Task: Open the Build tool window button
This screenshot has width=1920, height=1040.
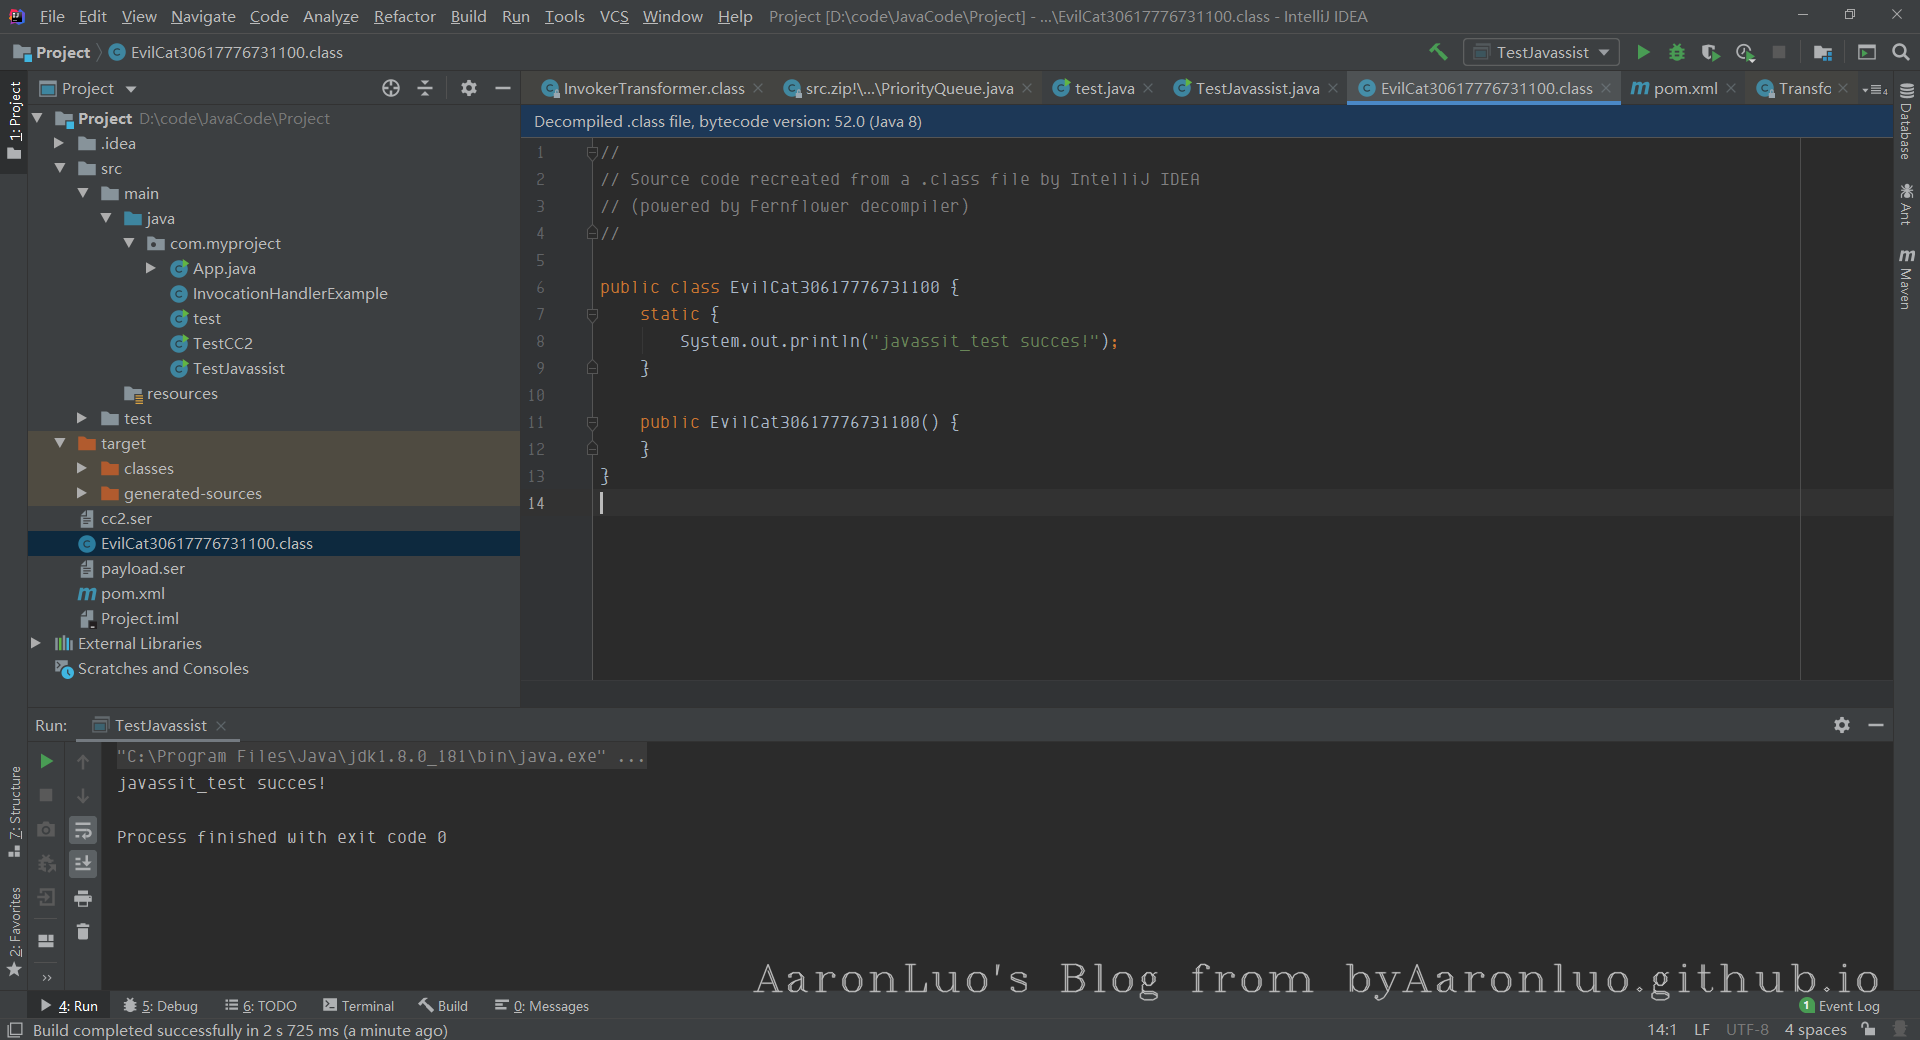Action: (443, 1006)
